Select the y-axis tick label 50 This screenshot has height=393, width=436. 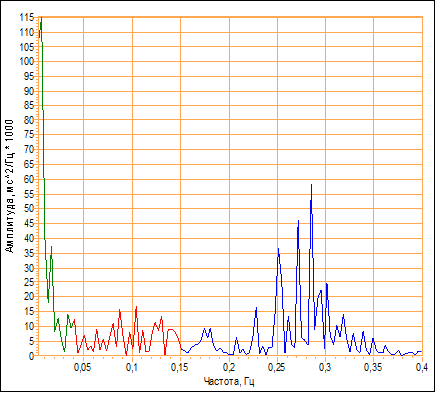pyautogui.click(x=29, y=209)
